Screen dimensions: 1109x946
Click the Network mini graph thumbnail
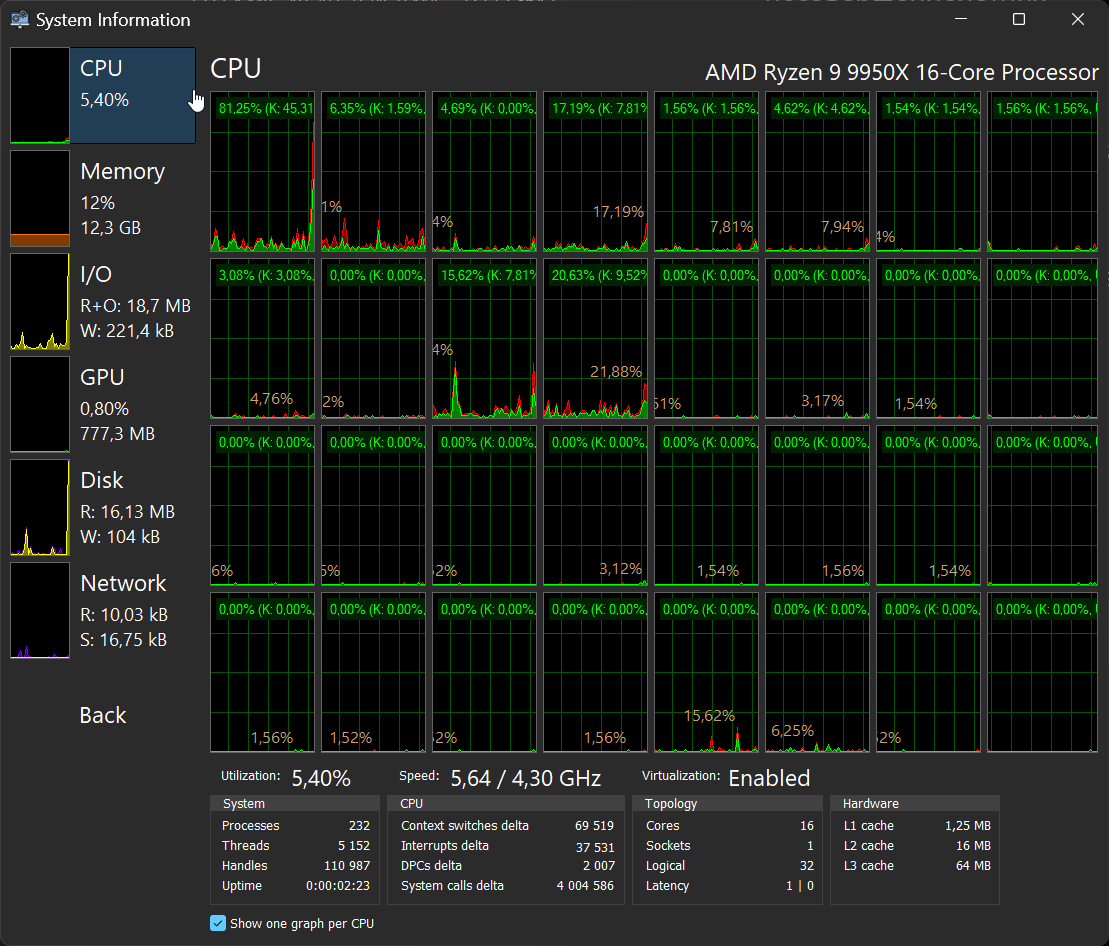pyautogui.click(x=40, y=610)
